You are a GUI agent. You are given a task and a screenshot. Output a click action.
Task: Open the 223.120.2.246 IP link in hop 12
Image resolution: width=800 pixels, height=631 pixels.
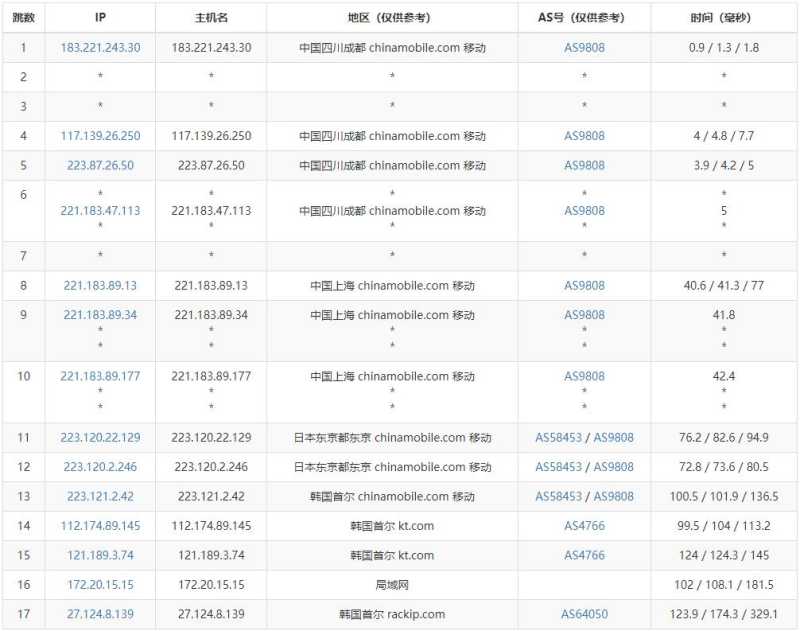coord(101,467)
